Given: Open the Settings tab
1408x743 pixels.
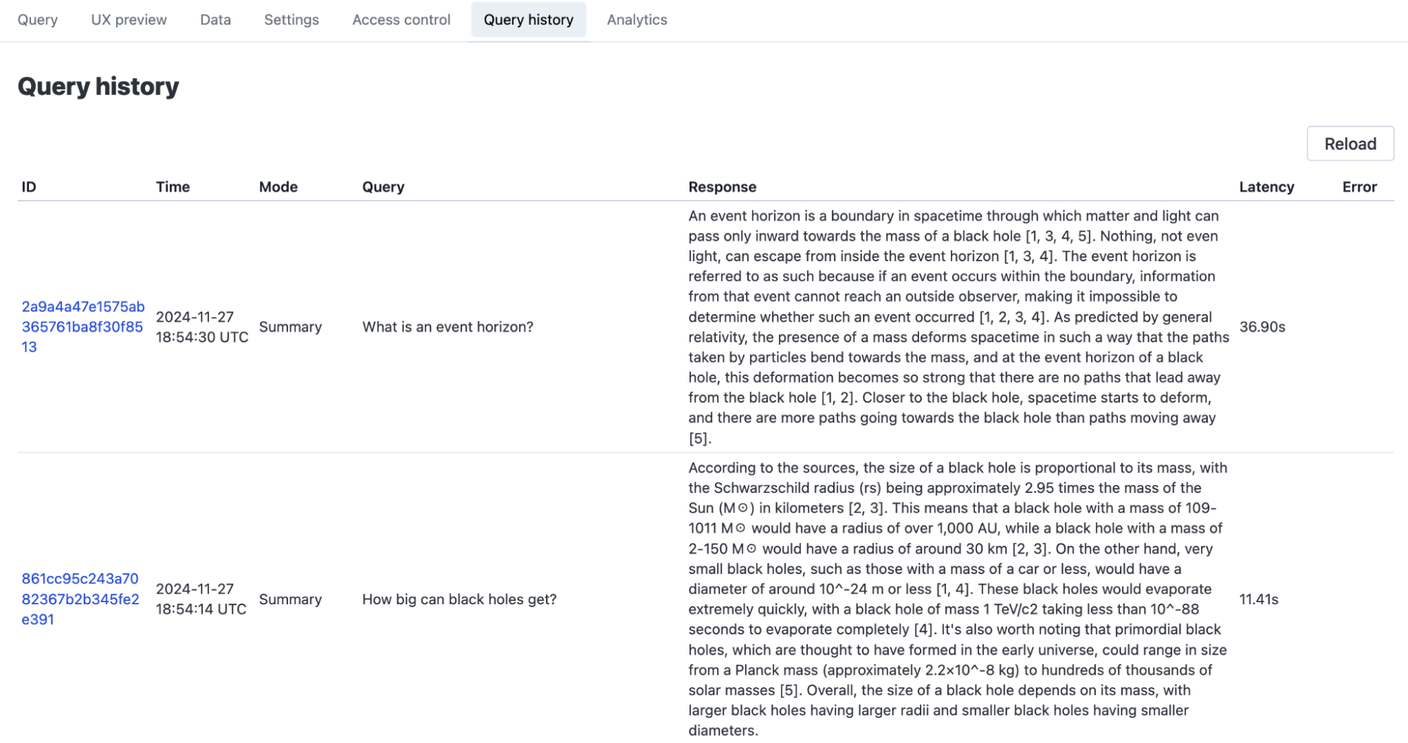Looking at the screenshot, I should (x=291, y=20).
